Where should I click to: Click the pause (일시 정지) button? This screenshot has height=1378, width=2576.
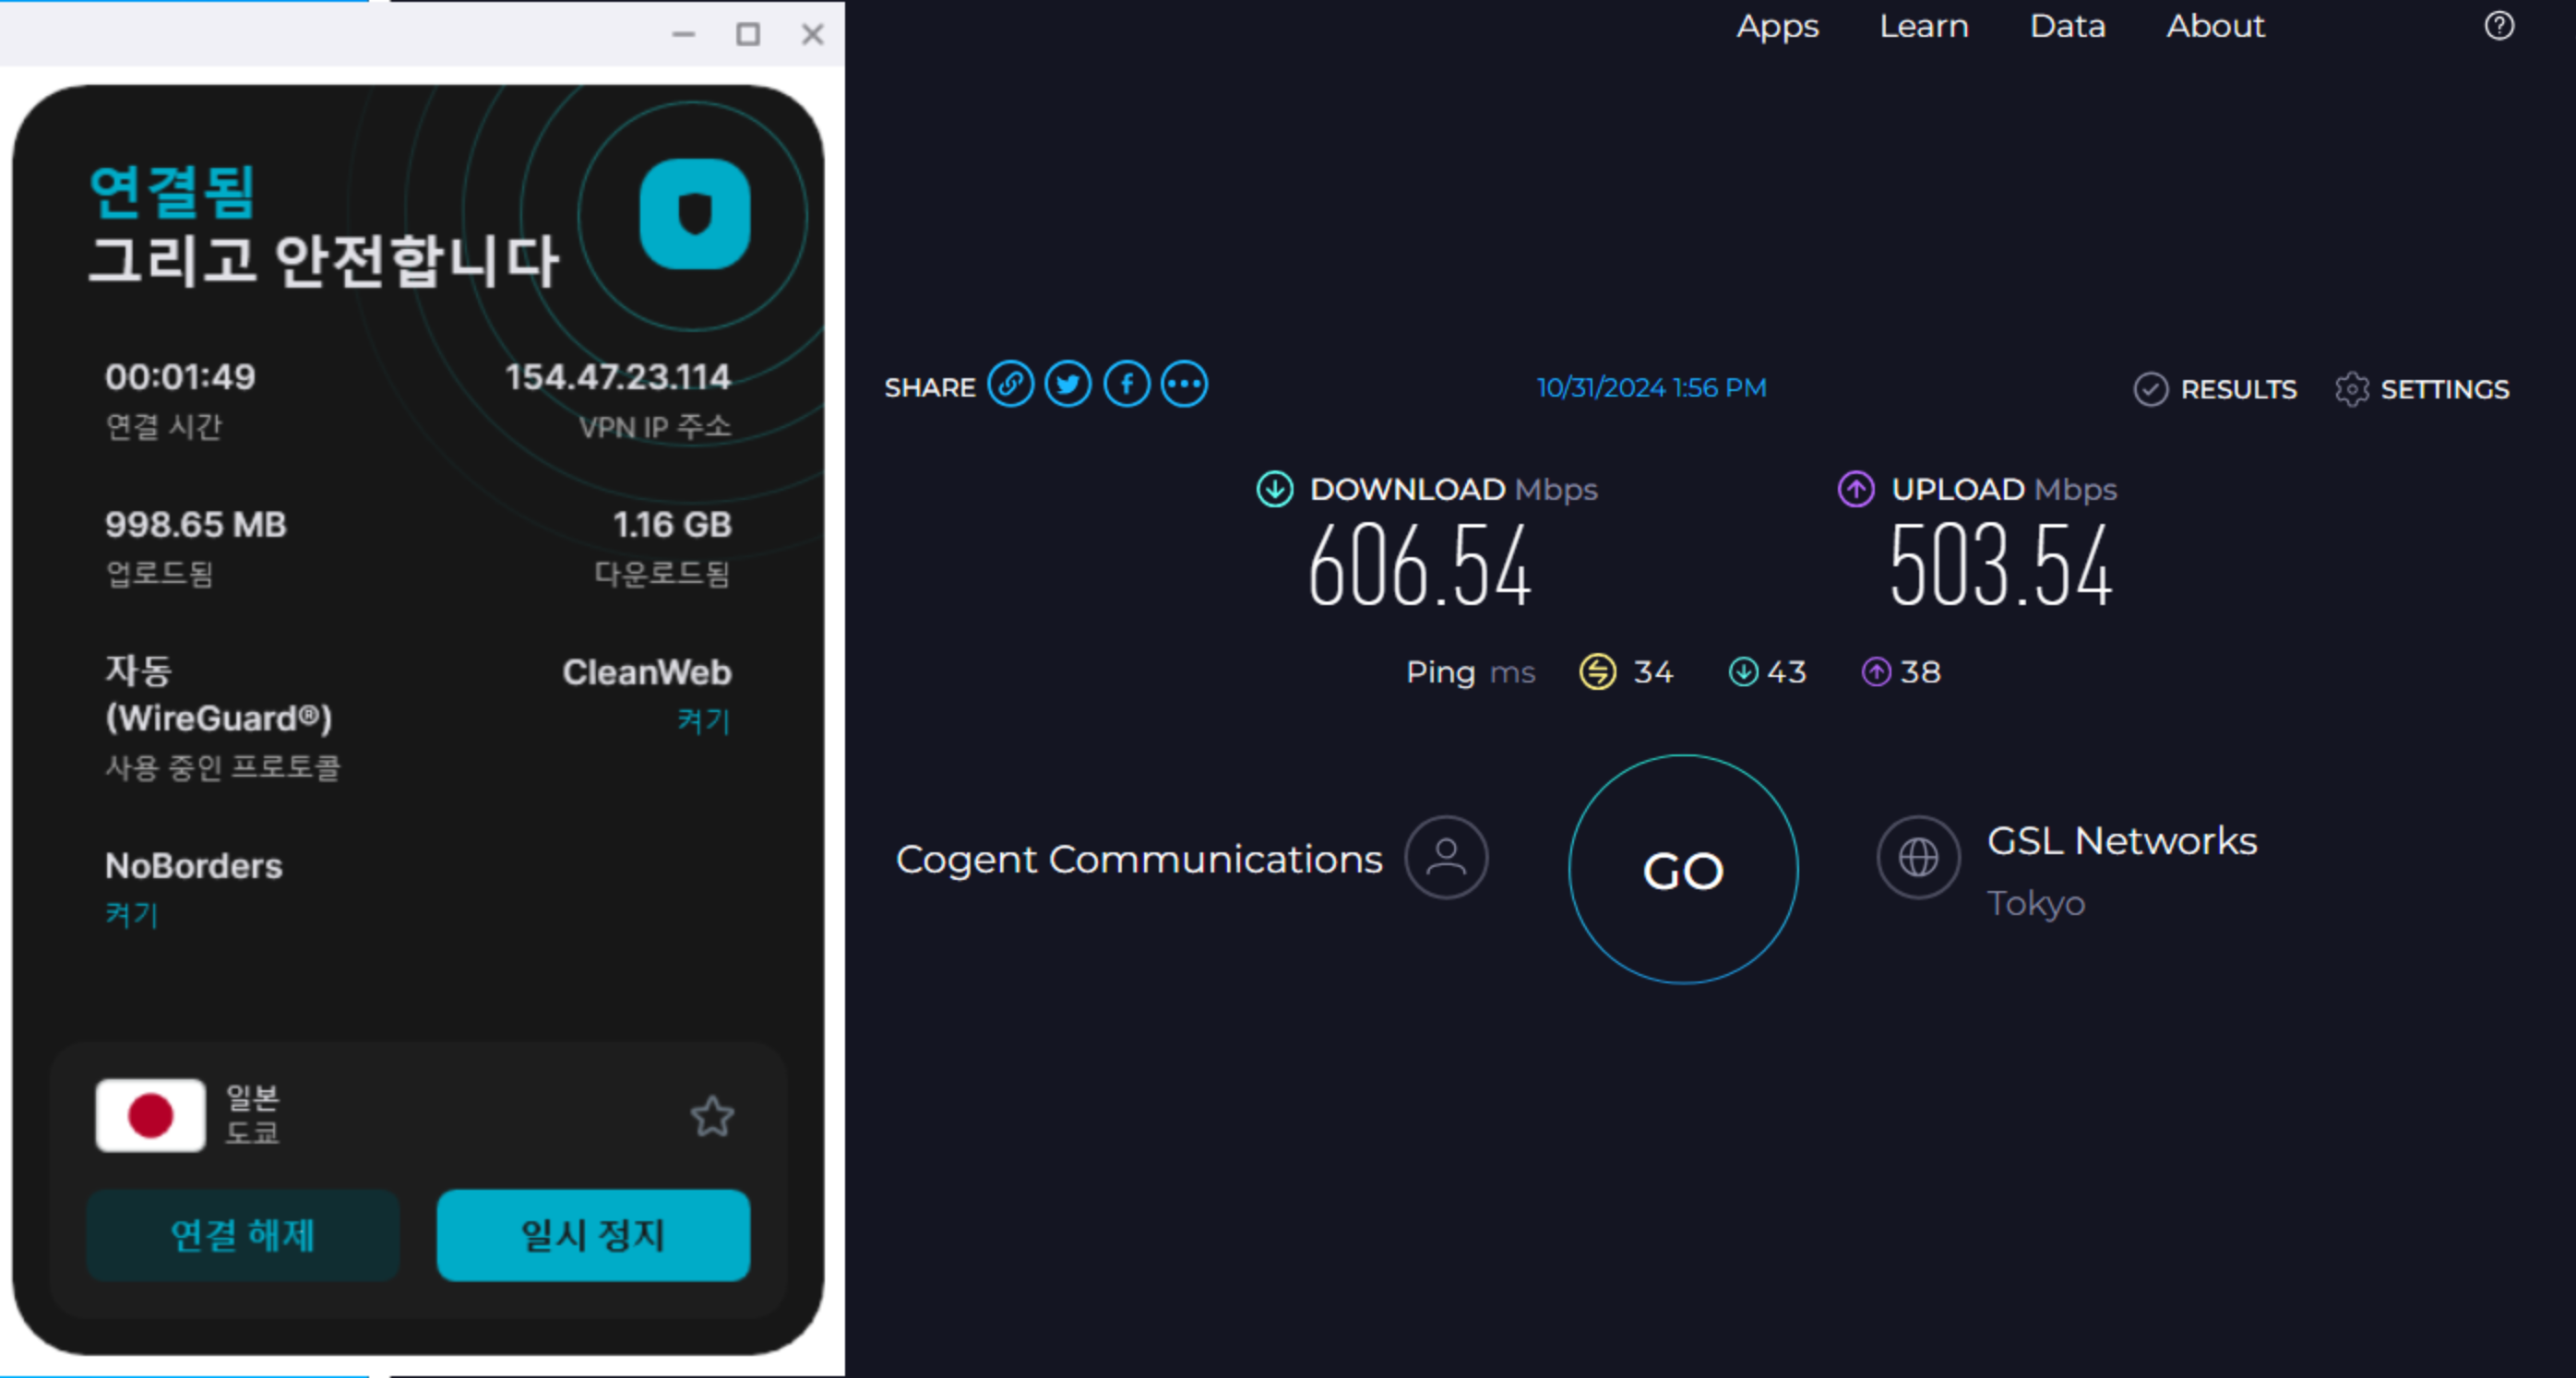pos(593,1235)
